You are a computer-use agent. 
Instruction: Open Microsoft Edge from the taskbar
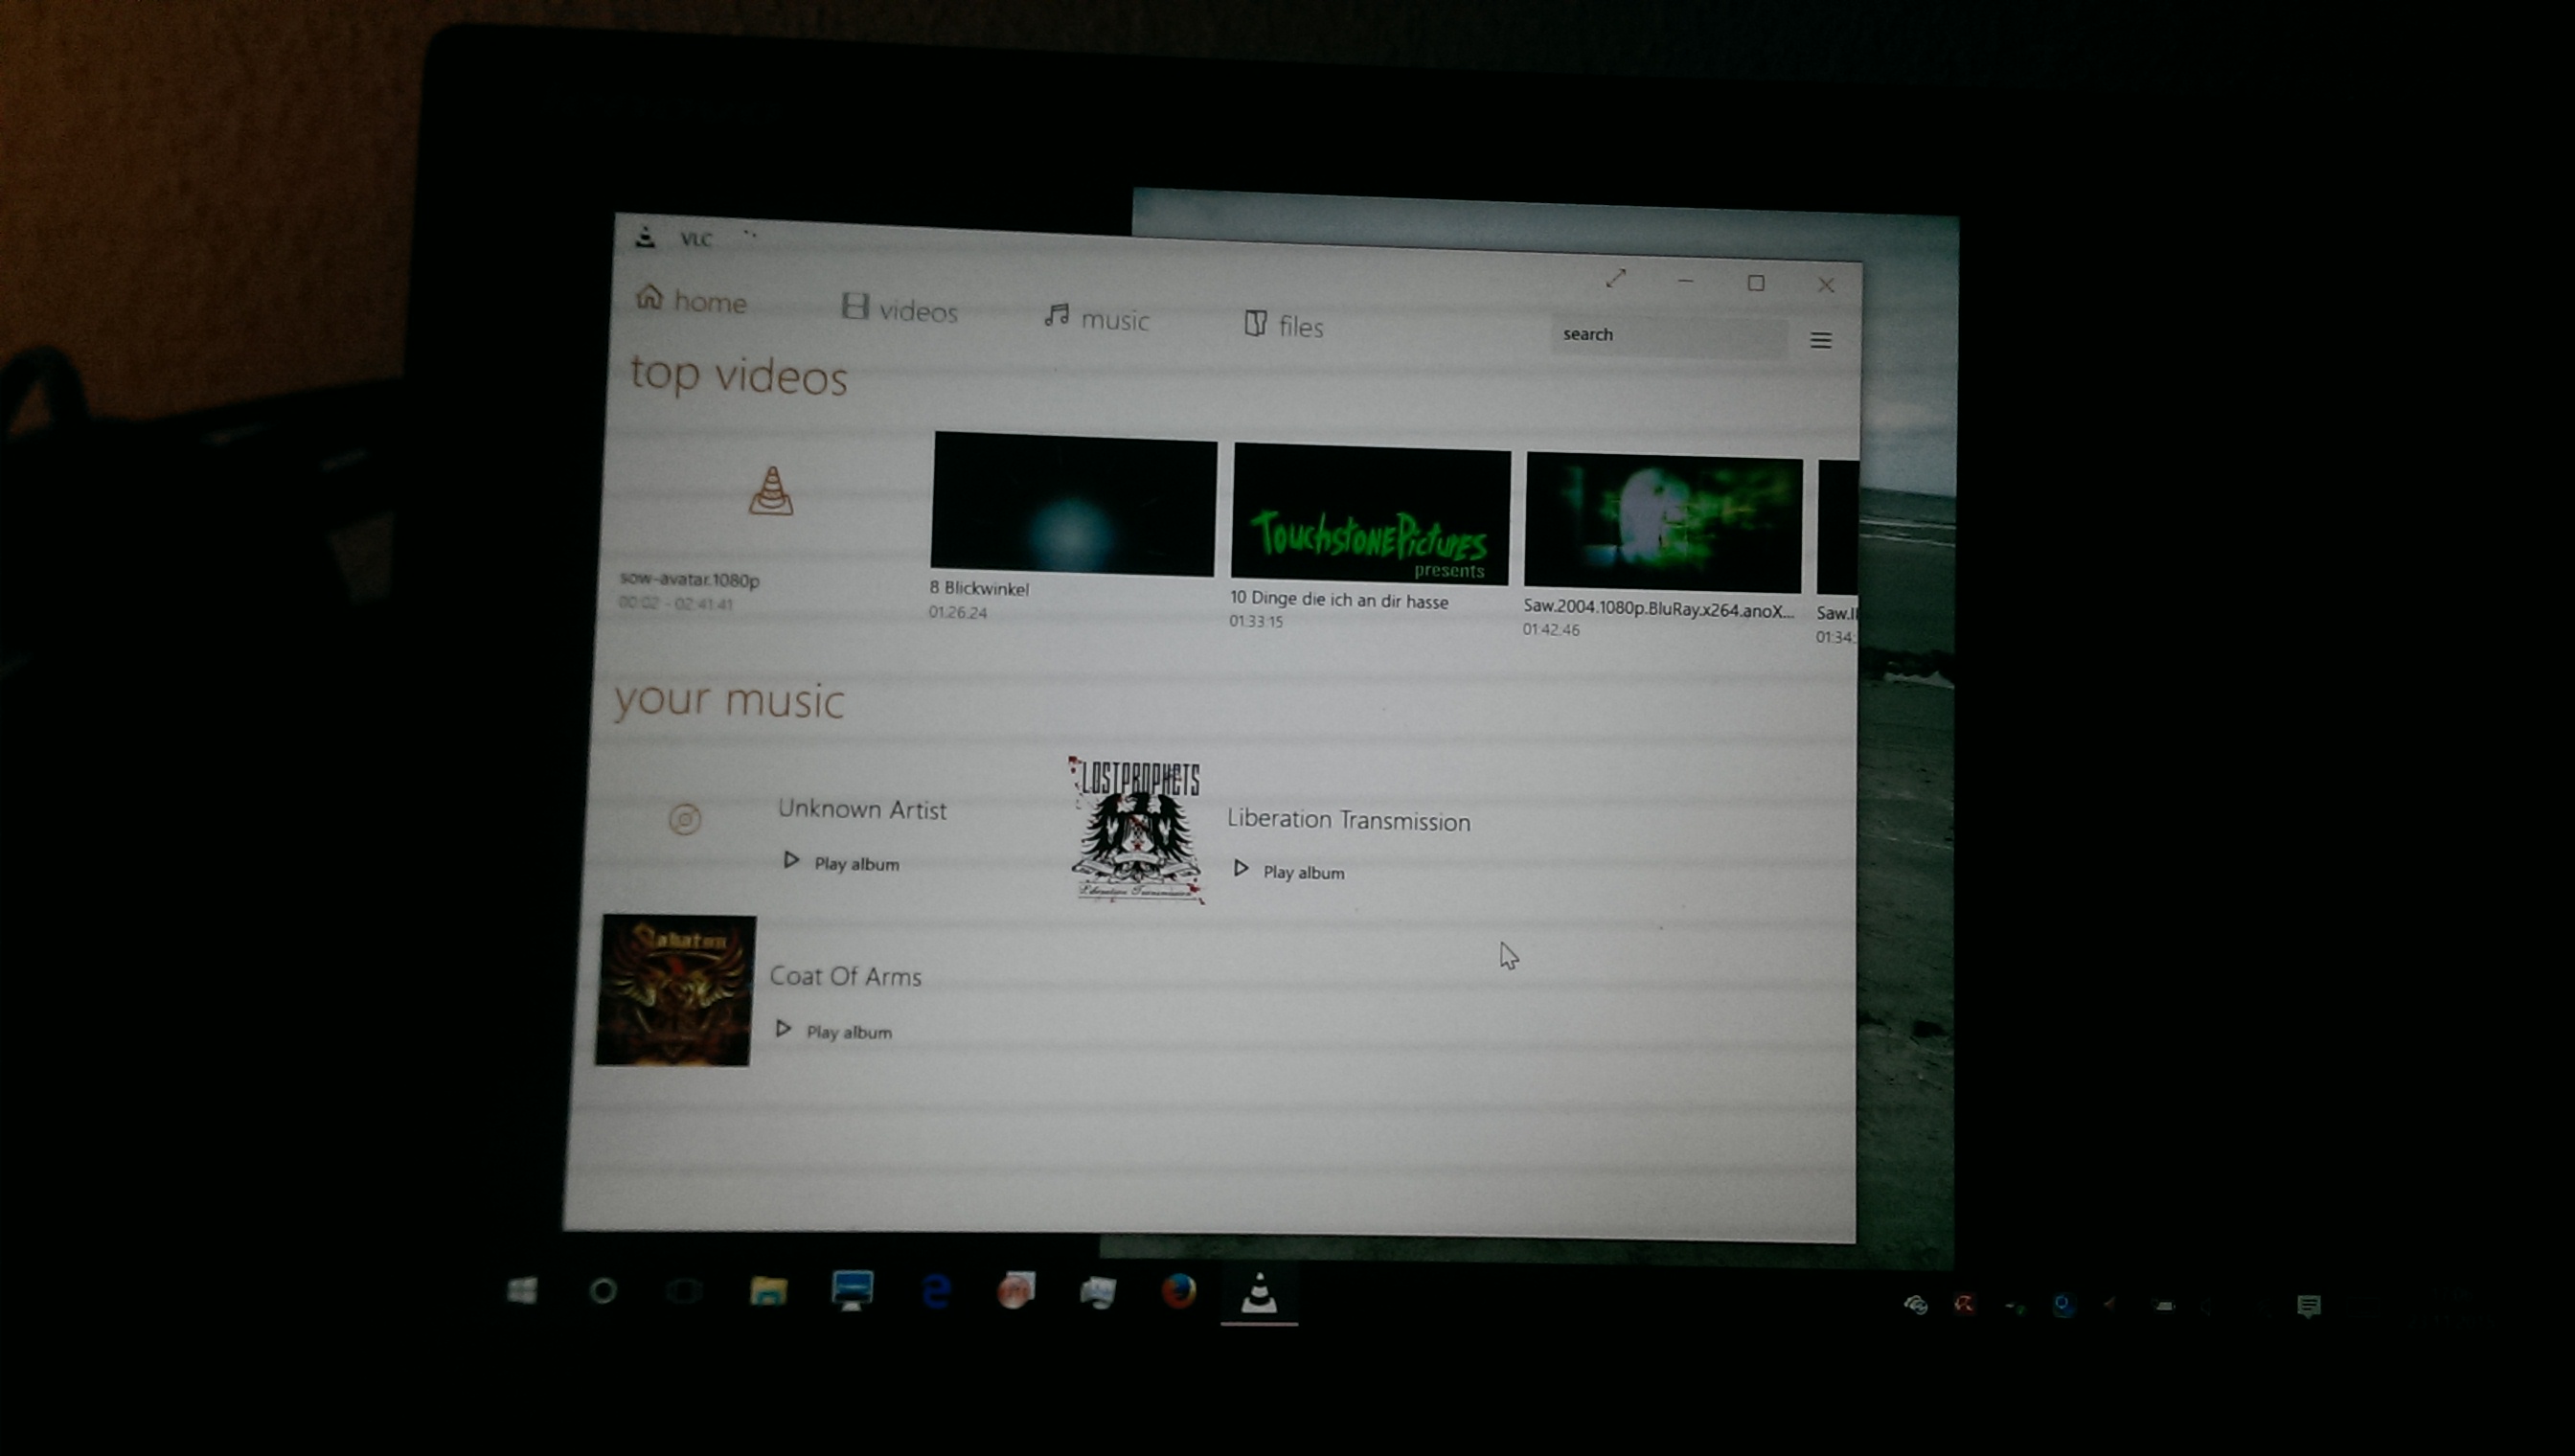936,1291
